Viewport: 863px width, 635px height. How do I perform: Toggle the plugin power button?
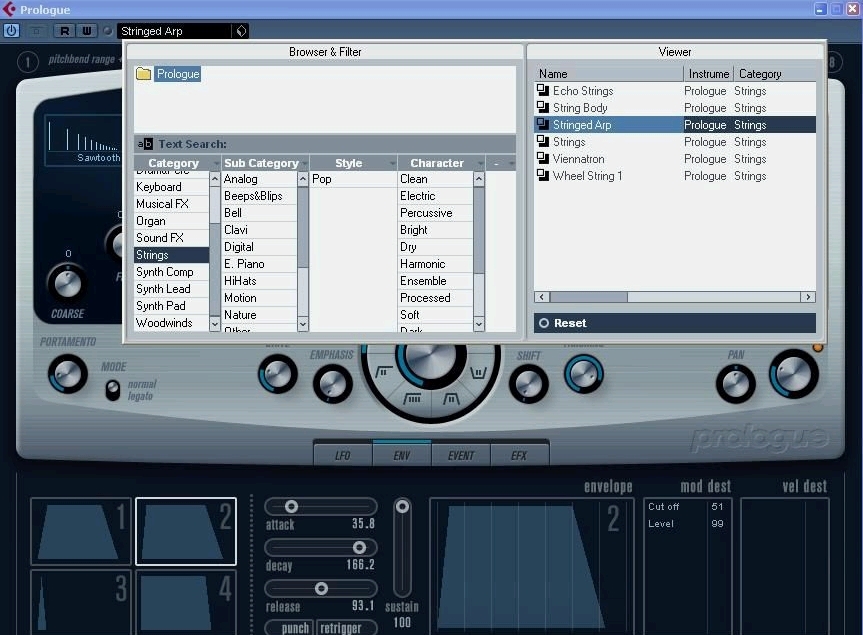pyautogui.click(x=11, y=31)
